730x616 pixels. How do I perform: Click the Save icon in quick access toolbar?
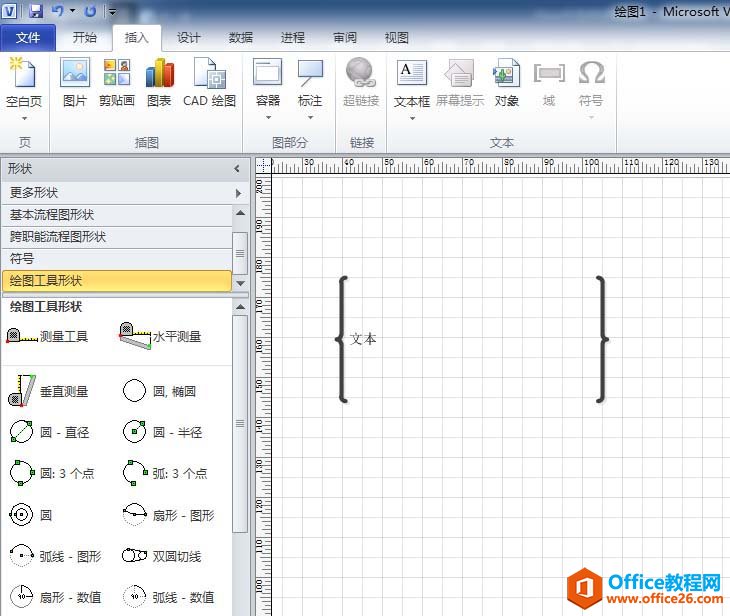(36, 11)
